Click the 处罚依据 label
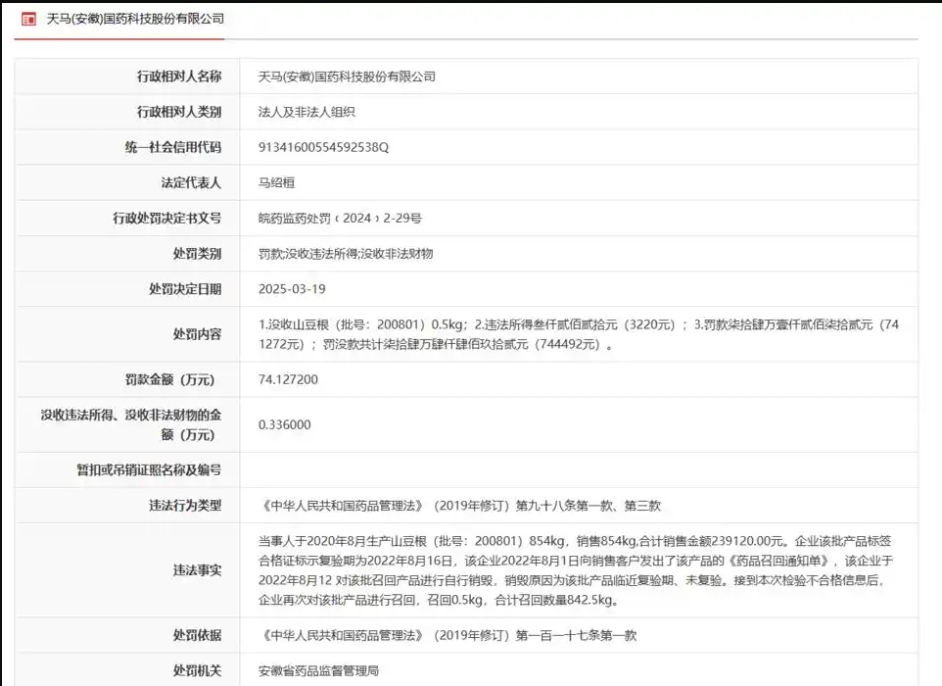 click(197, 635)
